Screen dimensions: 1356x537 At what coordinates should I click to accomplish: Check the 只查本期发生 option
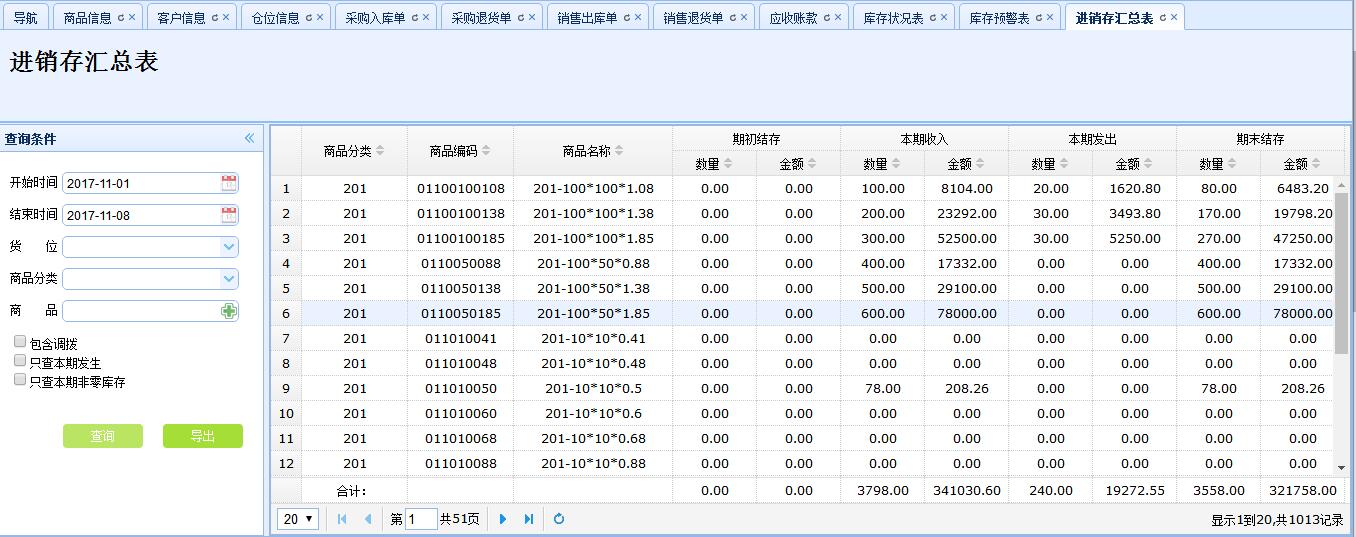point(20,361)
